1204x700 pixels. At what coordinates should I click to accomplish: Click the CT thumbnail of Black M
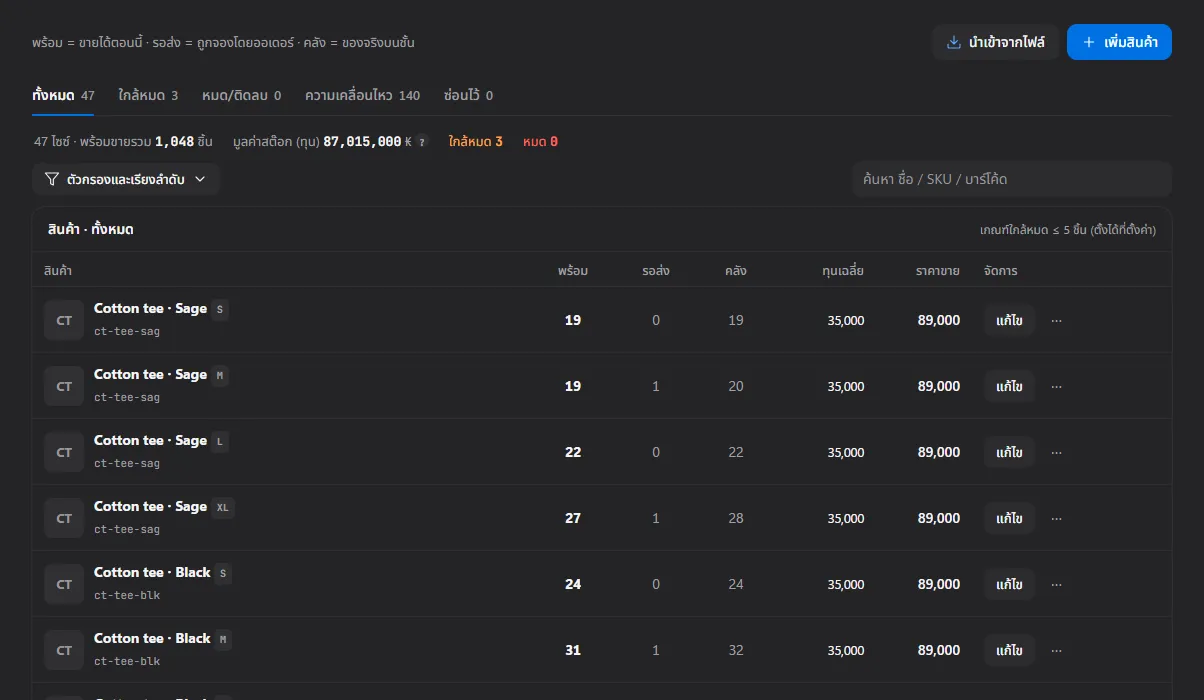[64, 650]
